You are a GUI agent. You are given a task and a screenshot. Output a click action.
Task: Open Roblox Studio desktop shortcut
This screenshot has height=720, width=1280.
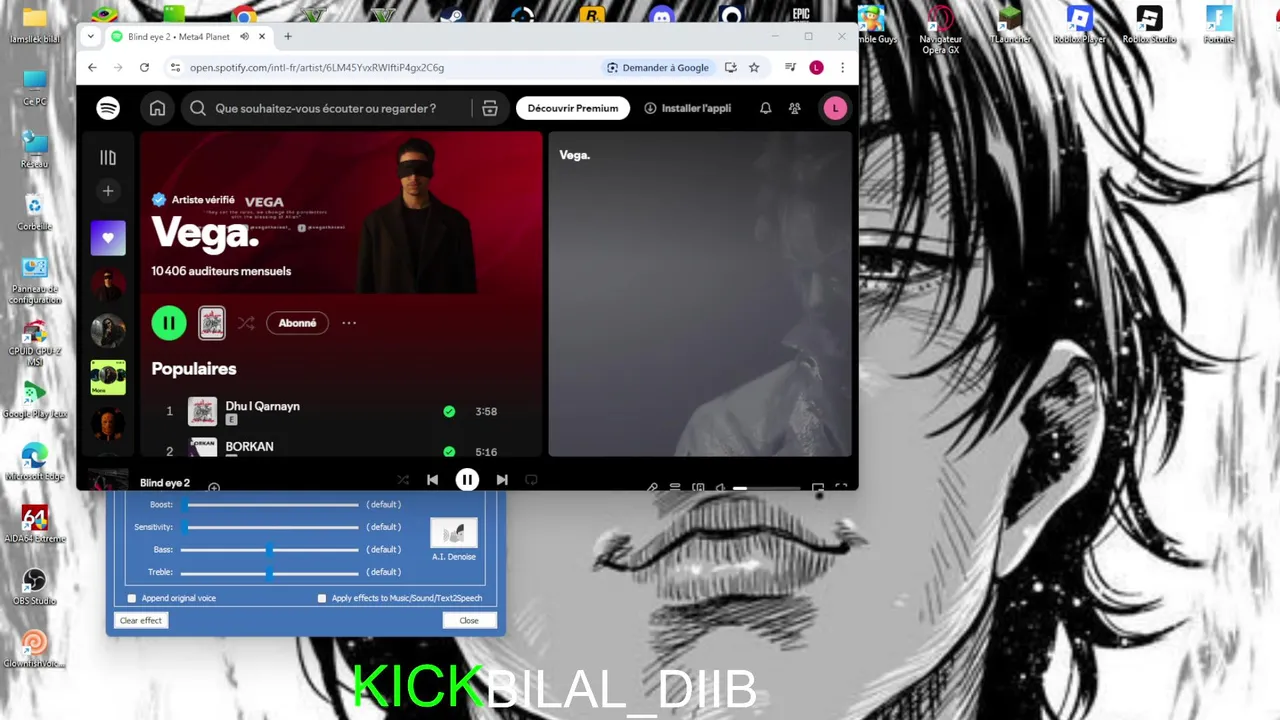[x=1149, y=26]
